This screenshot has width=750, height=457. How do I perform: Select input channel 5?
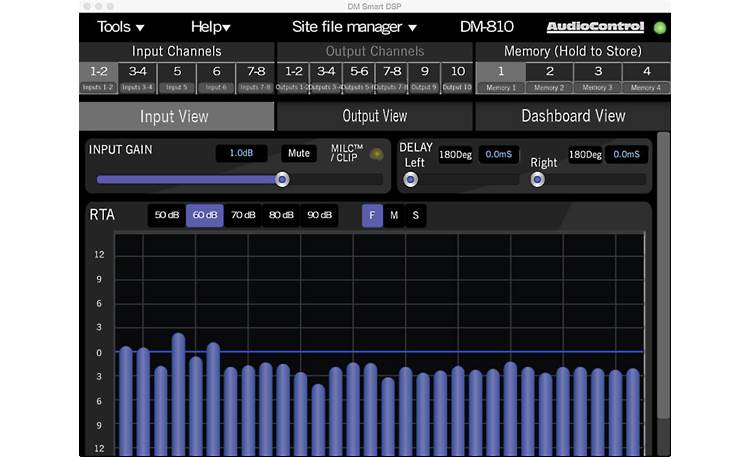(177, 78)
